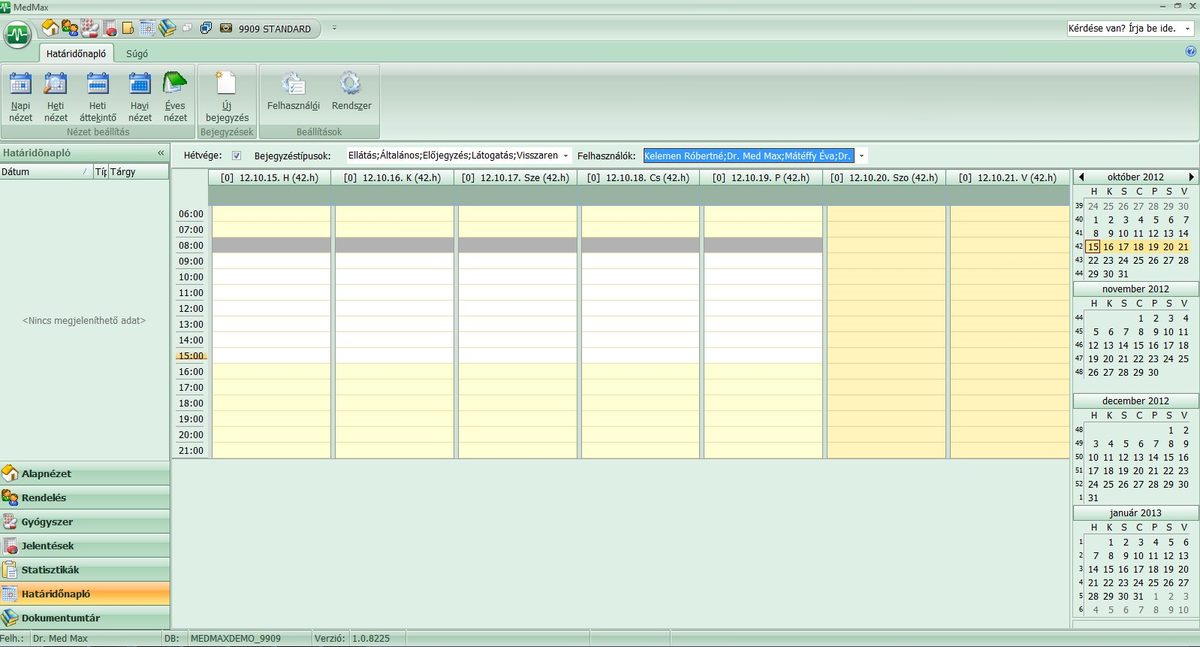This screenshot has width=1200, height=647.
Task: Switch to Napi nézet day view
Action: point(21,97)
